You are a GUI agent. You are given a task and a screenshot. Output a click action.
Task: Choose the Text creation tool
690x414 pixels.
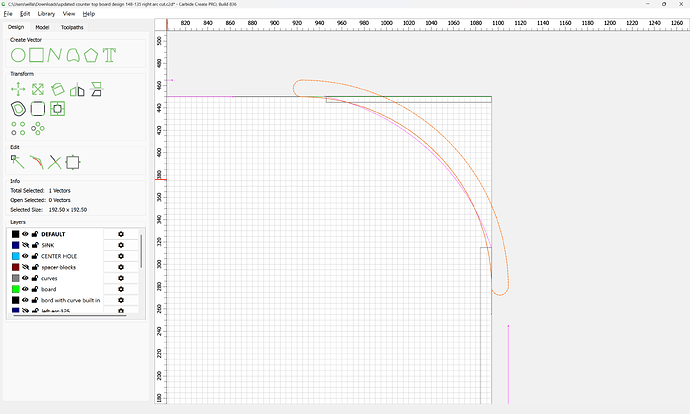point(110,54)
